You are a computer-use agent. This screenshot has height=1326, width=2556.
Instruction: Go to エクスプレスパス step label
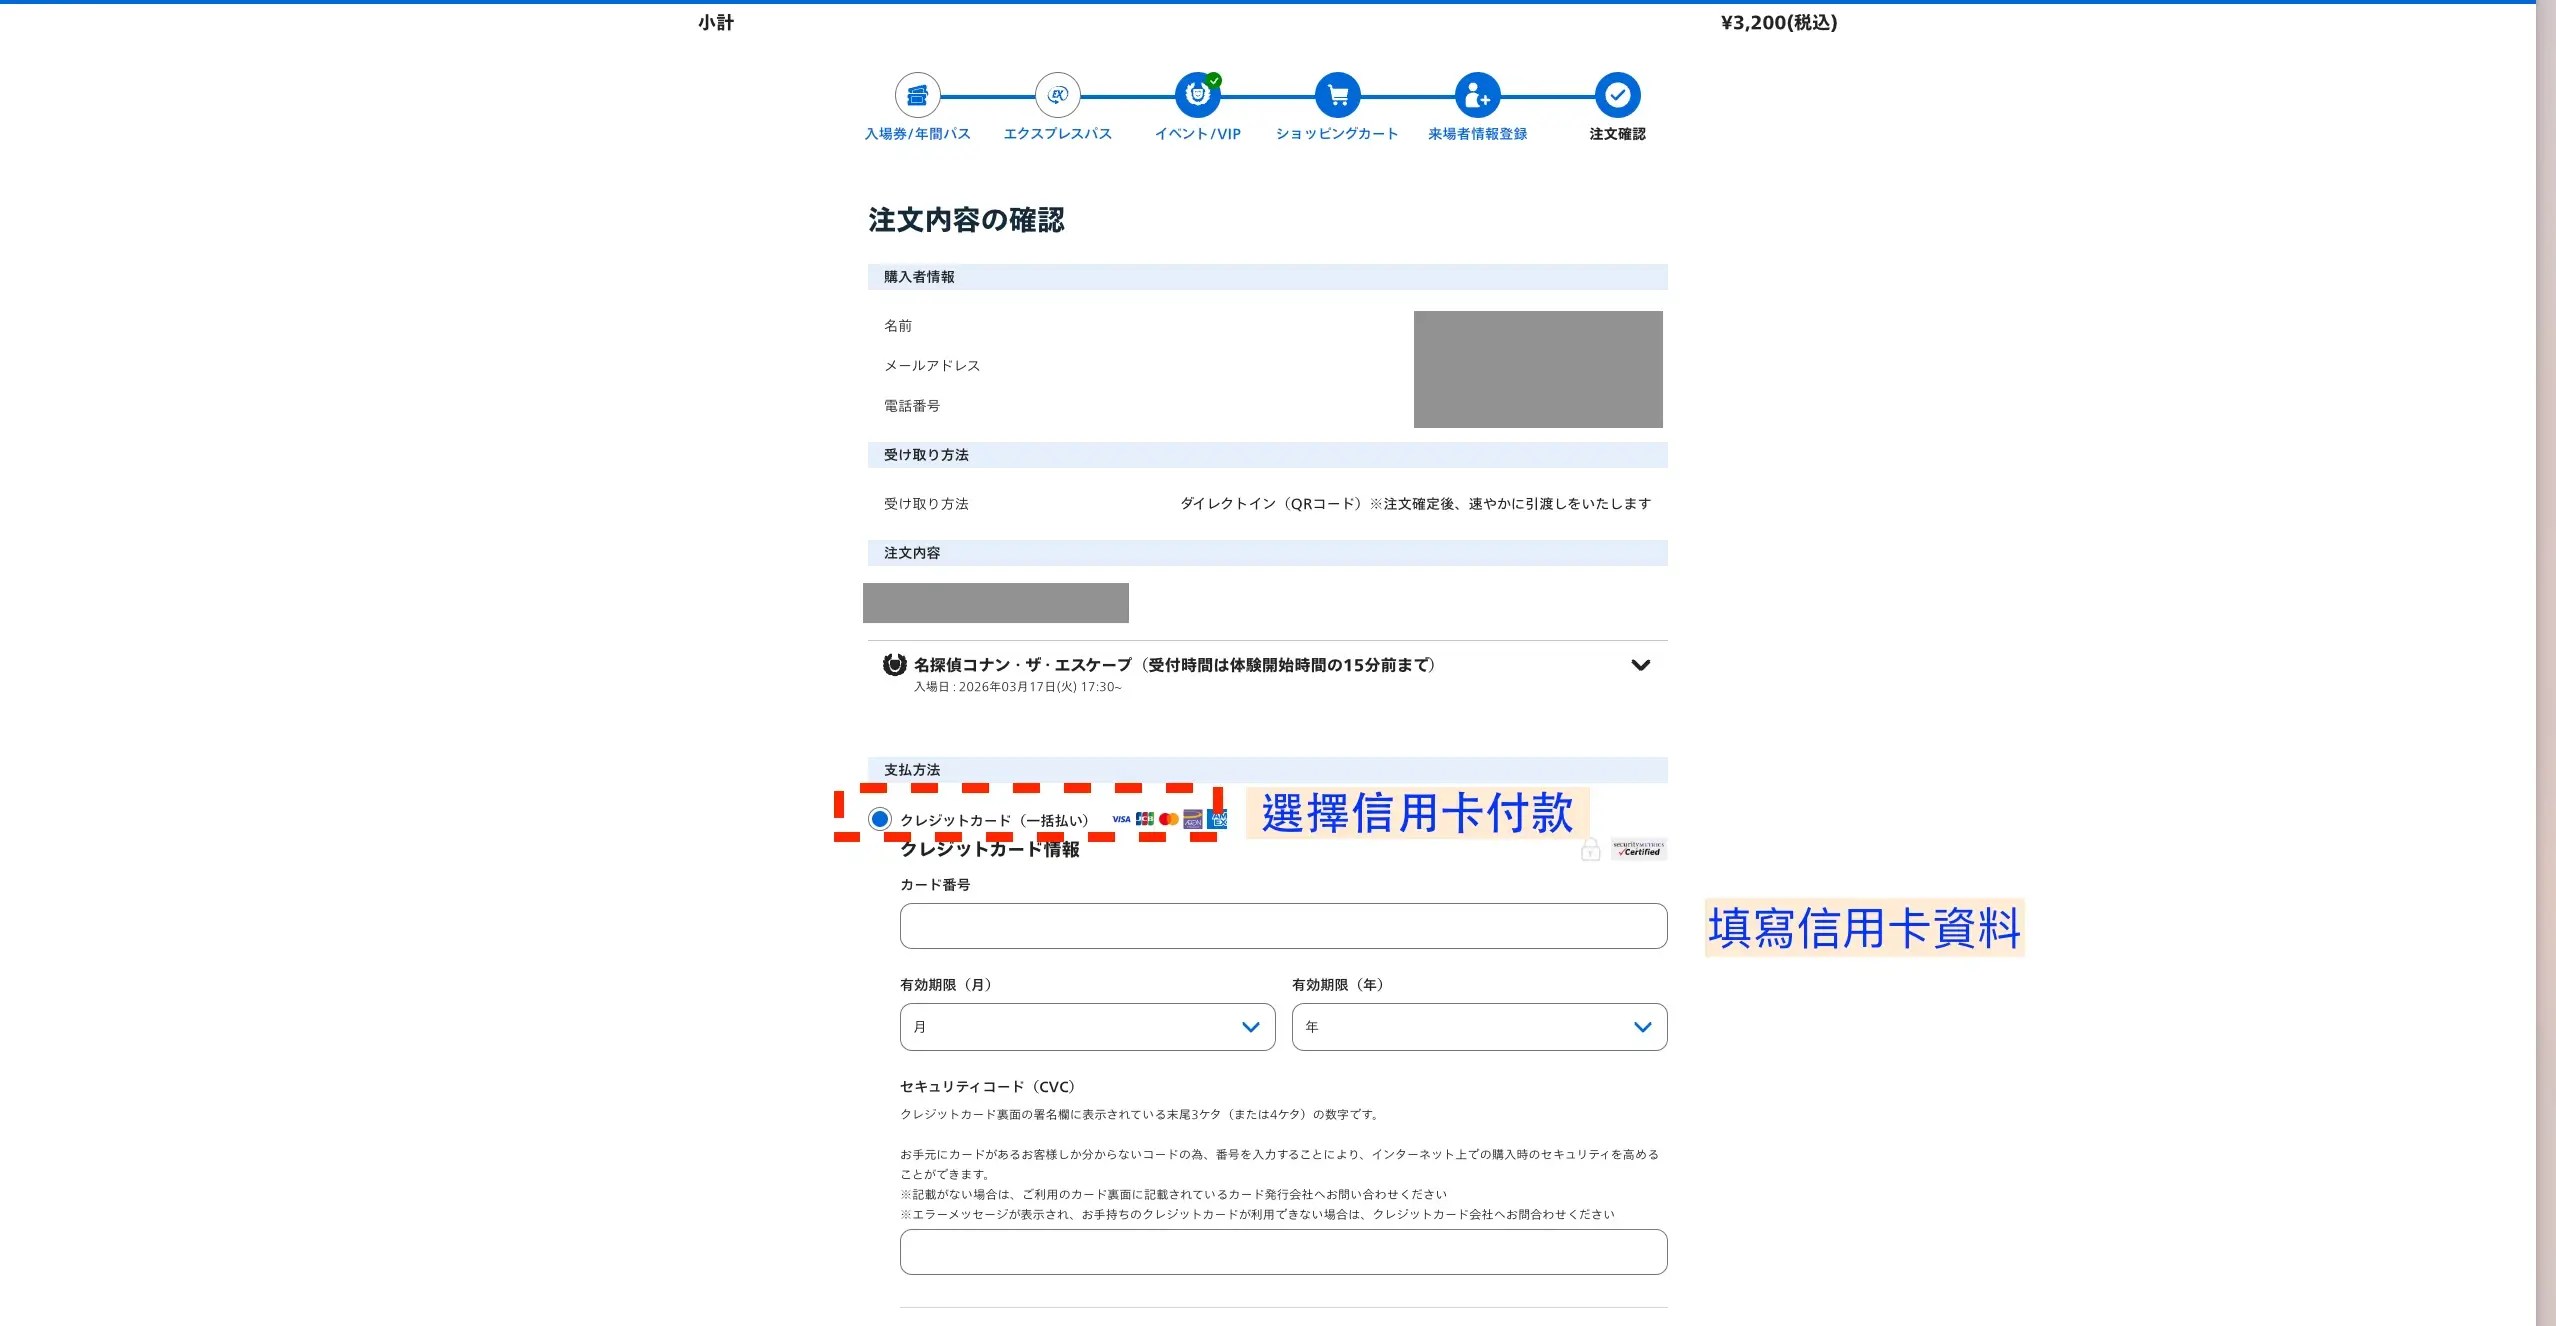(x=1057, y=134)
